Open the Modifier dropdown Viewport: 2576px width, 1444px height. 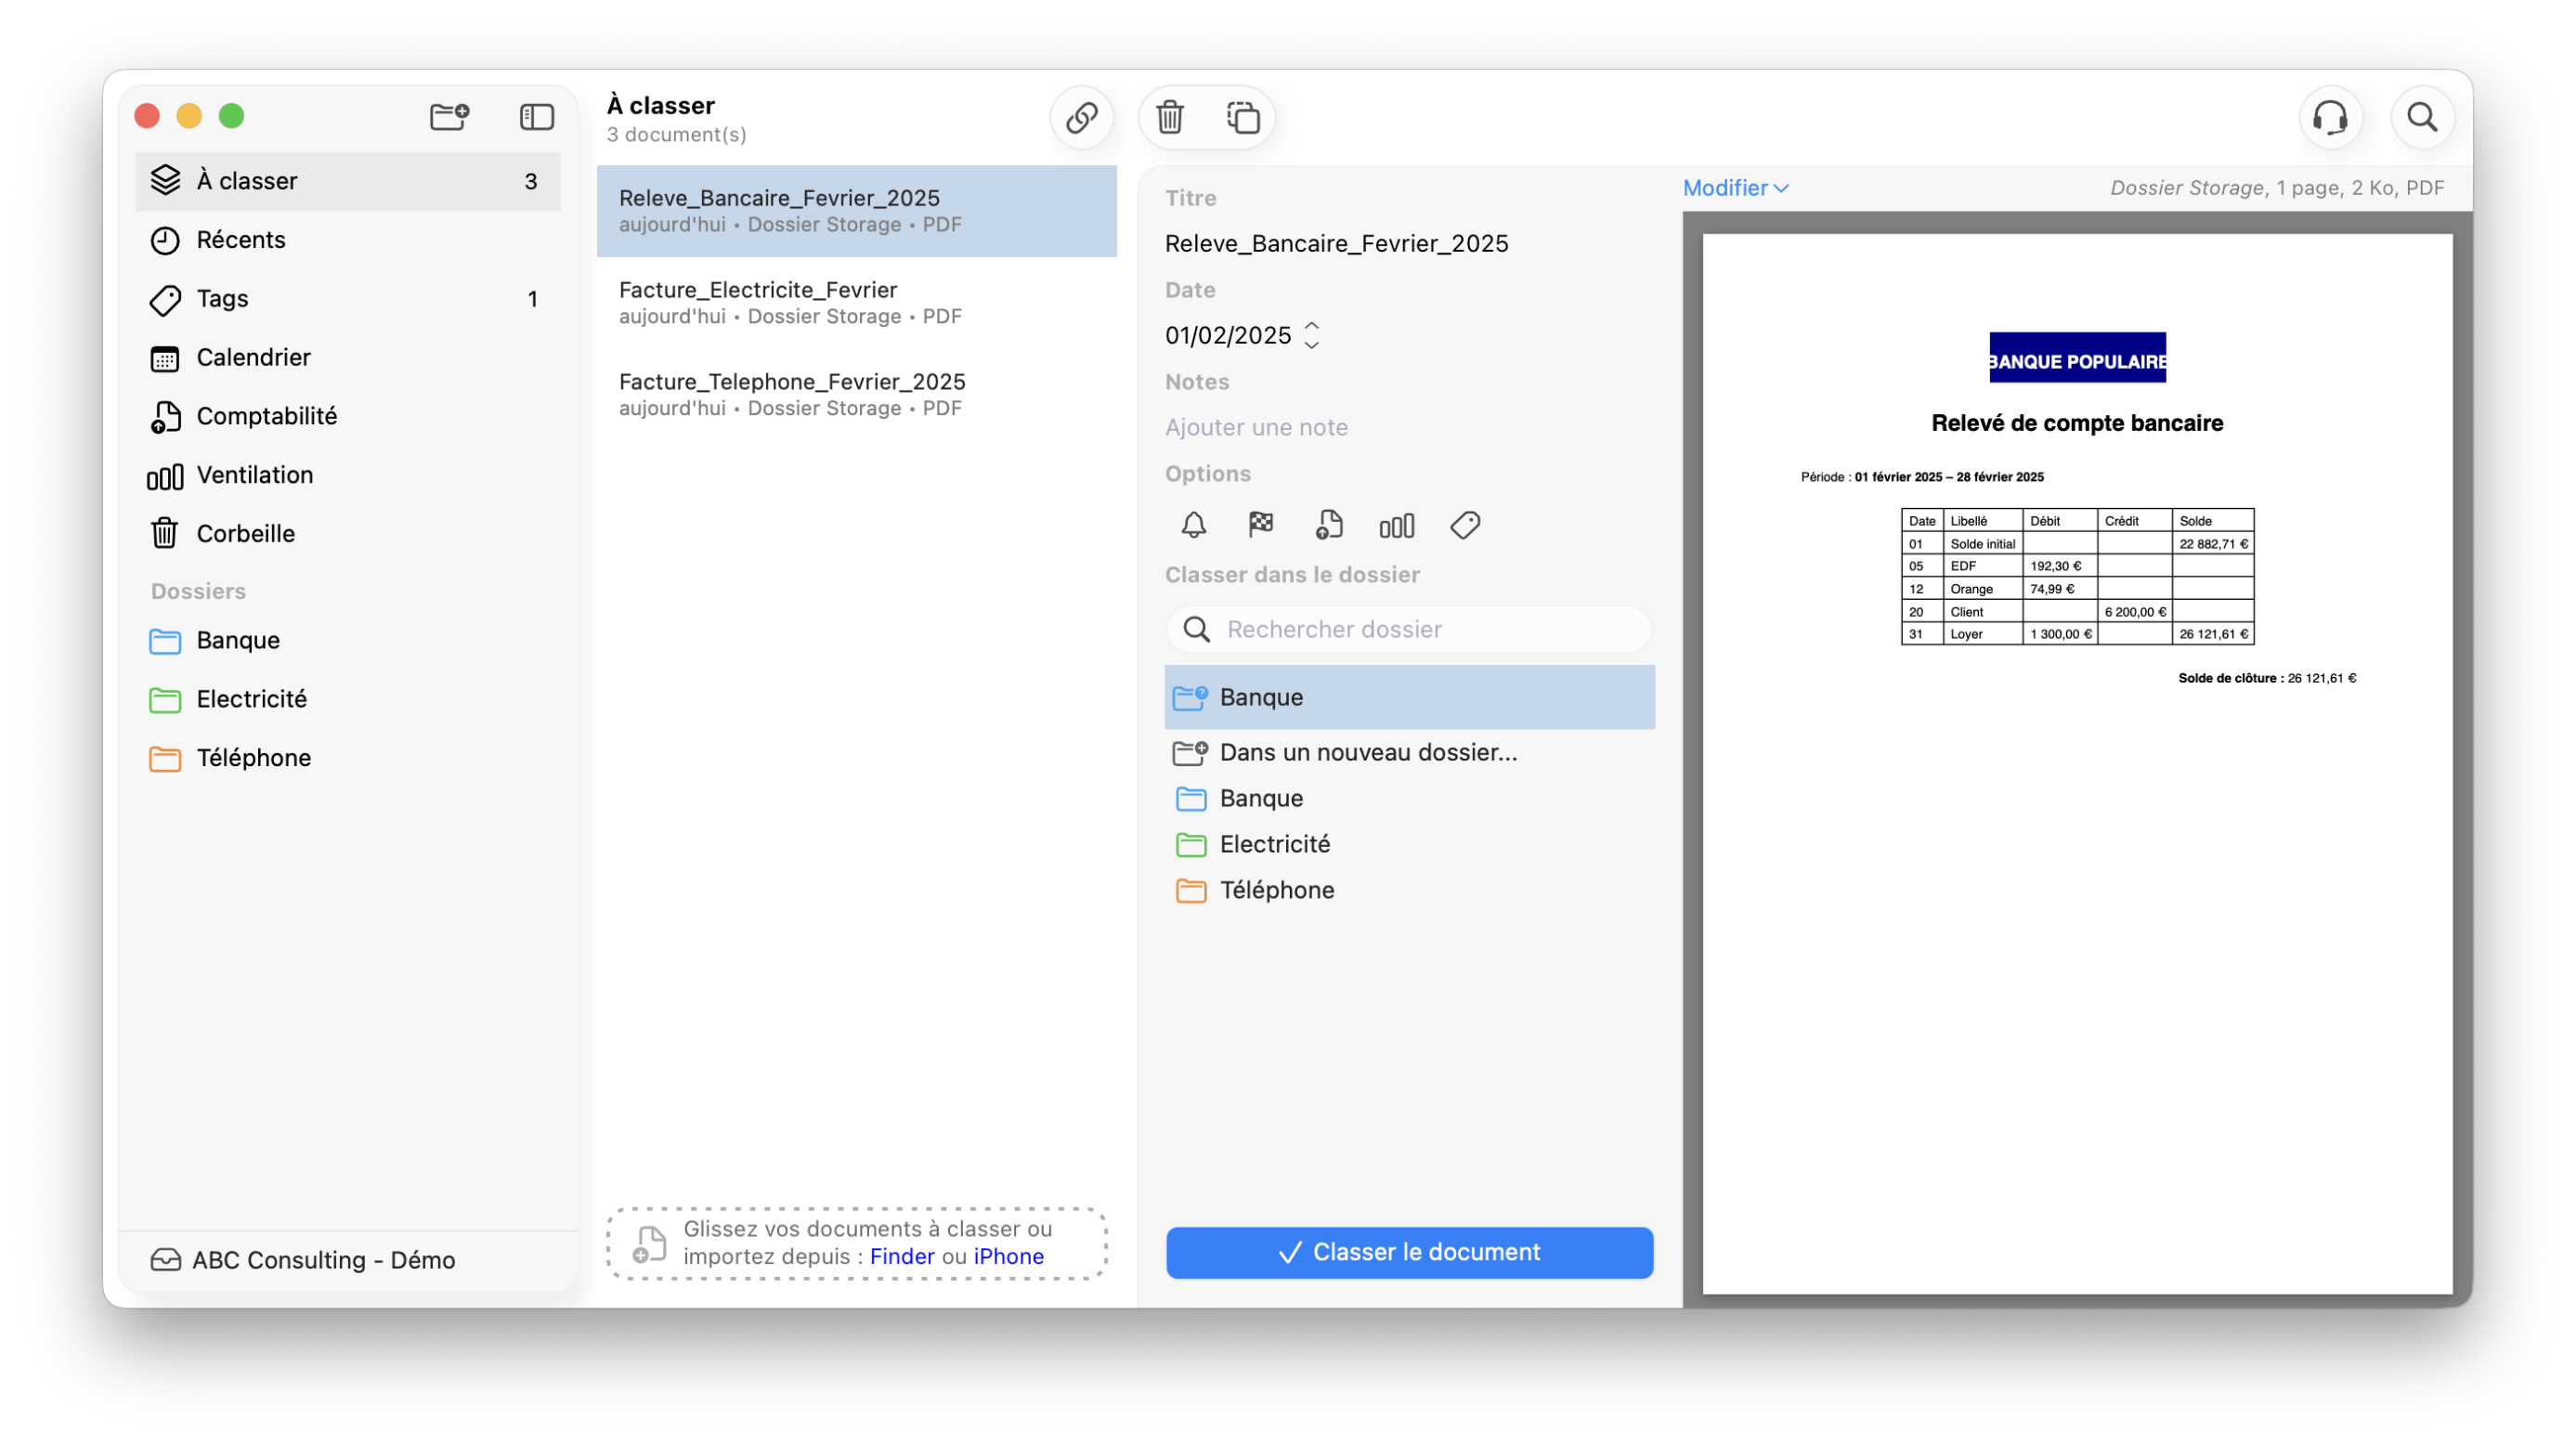pos(1735,188)
